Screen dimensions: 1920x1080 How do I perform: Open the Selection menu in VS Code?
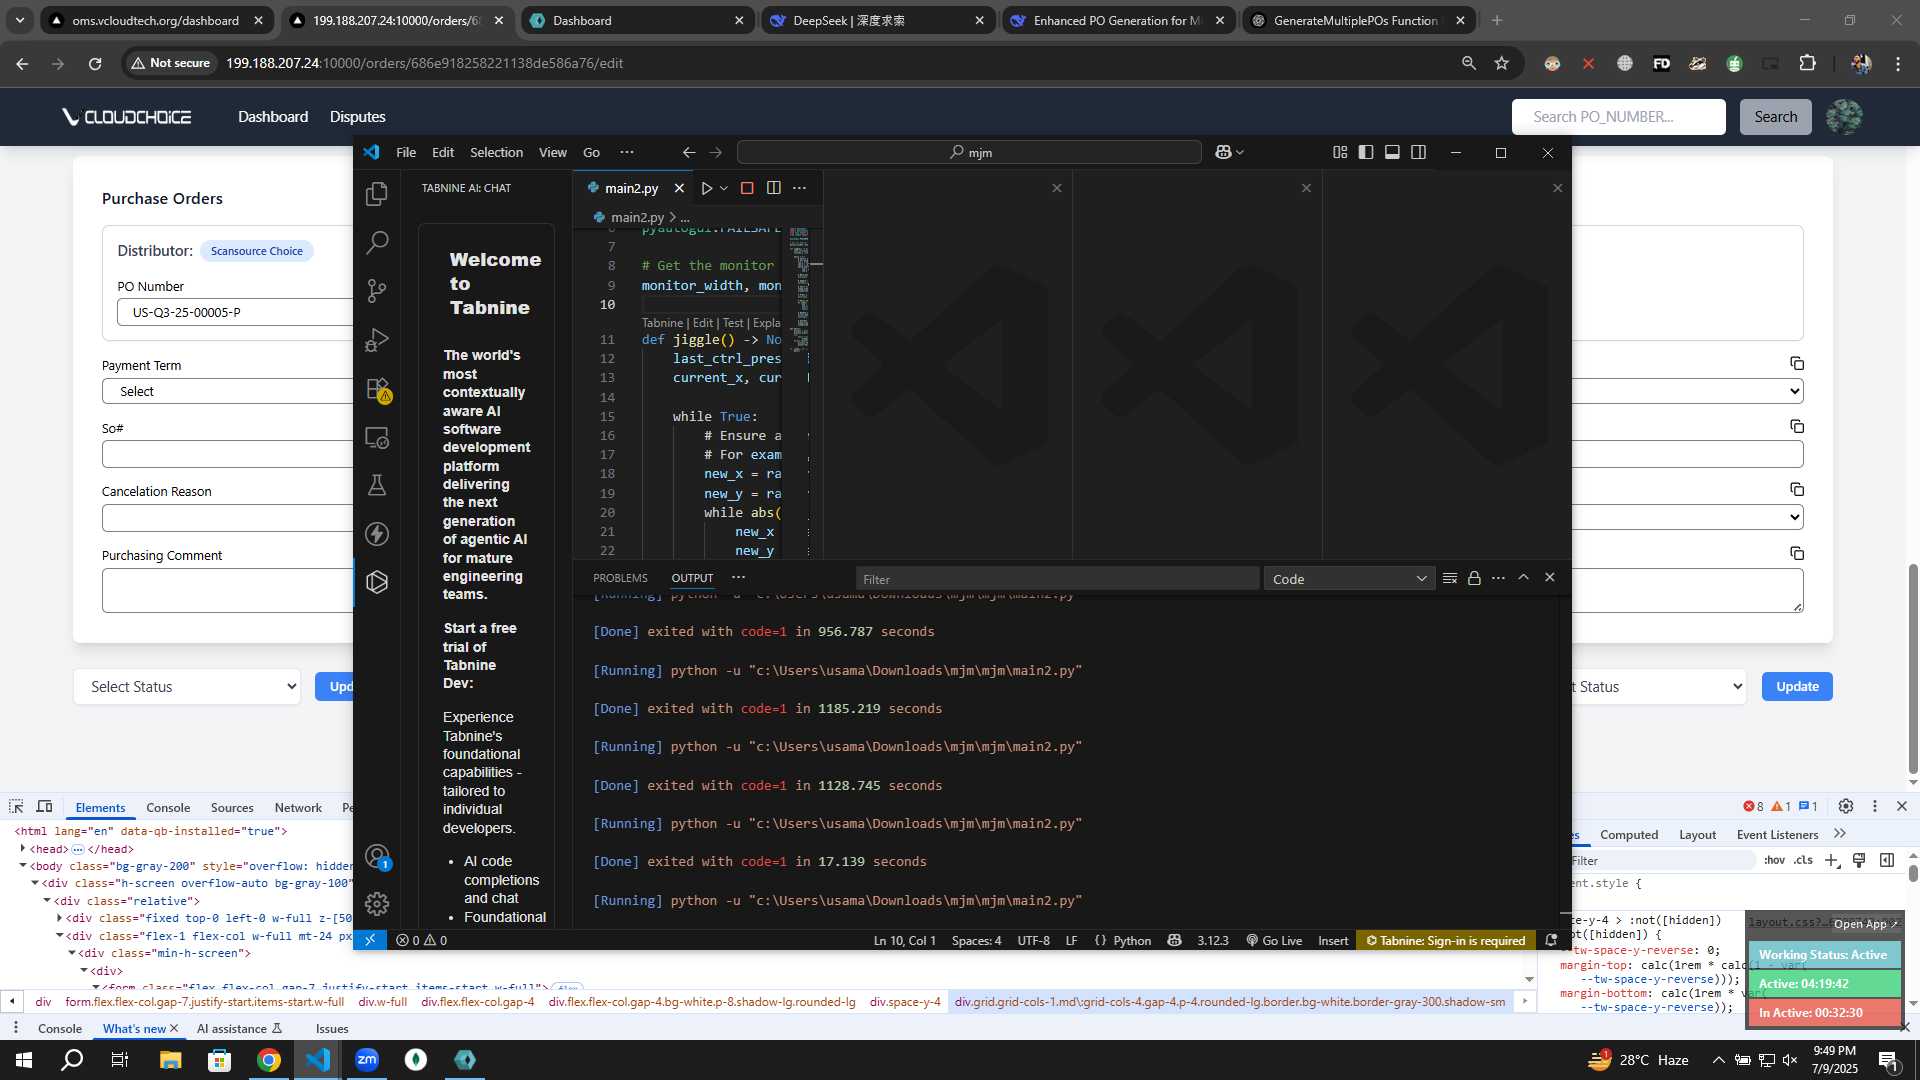pyautogui.click(x=496, y=152)
